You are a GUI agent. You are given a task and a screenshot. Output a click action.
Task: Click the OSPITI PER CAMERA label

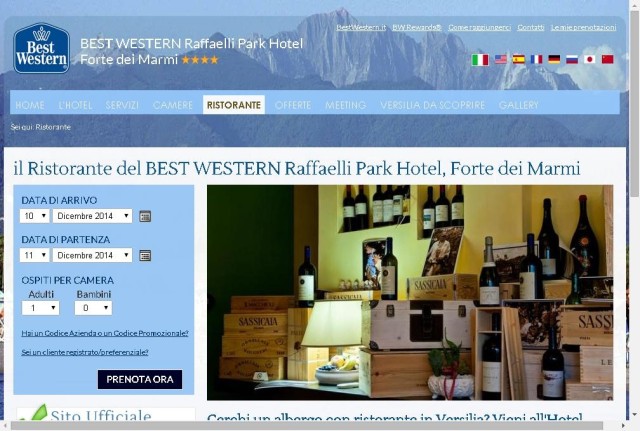click(x=67, y=280)
